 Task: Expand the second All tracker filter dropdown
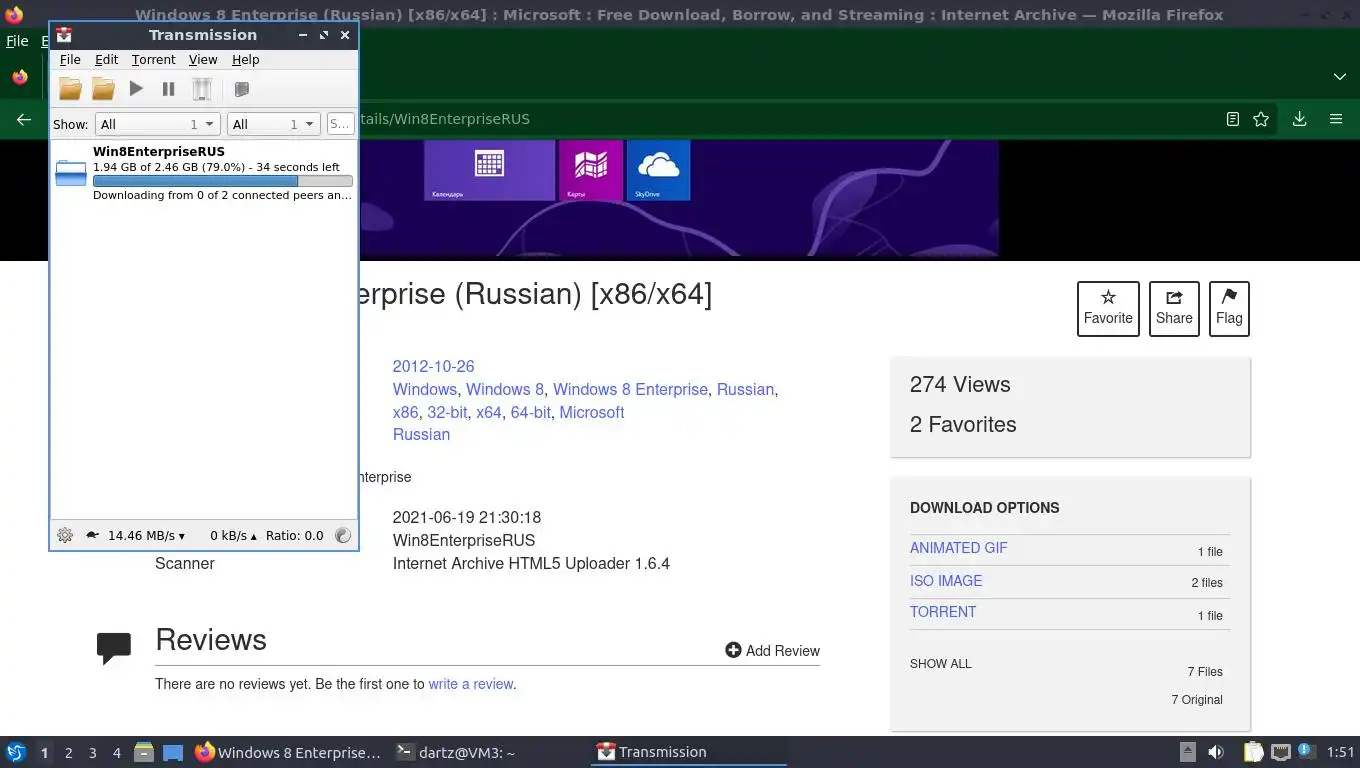click(273, 124)
